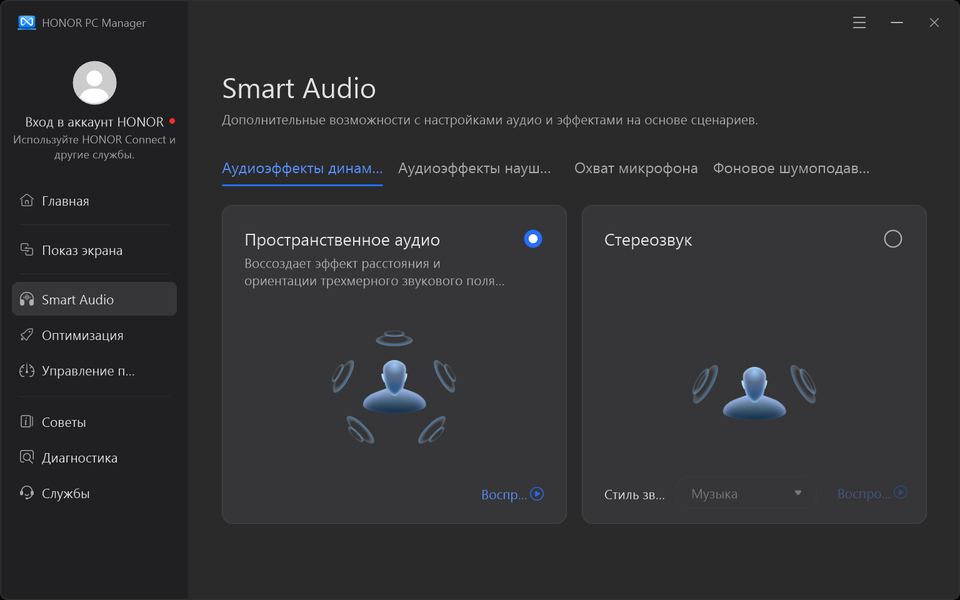
Task: Click the play circle icon in spatial audio card
Action: point(537,493)
